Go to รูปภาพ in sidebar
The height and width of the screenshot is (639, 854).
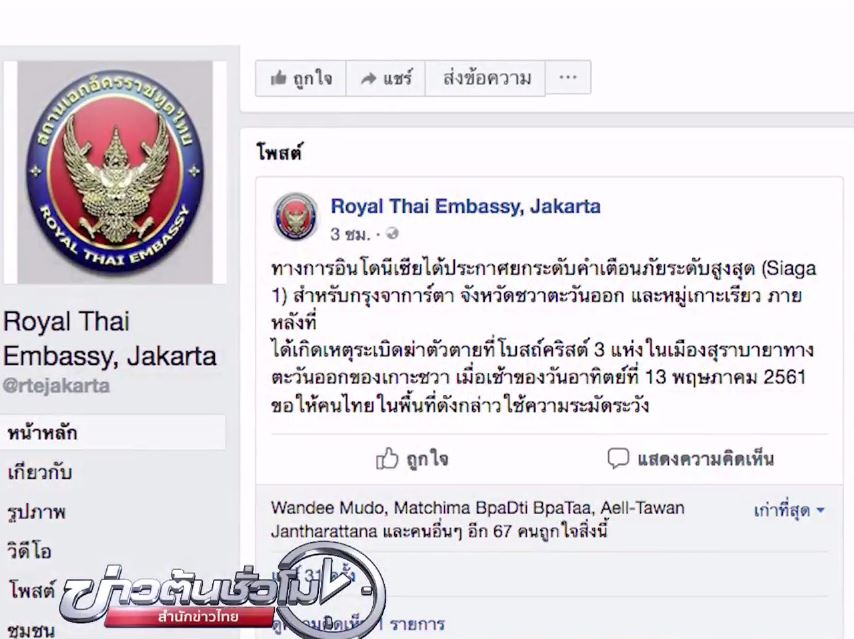36,512
